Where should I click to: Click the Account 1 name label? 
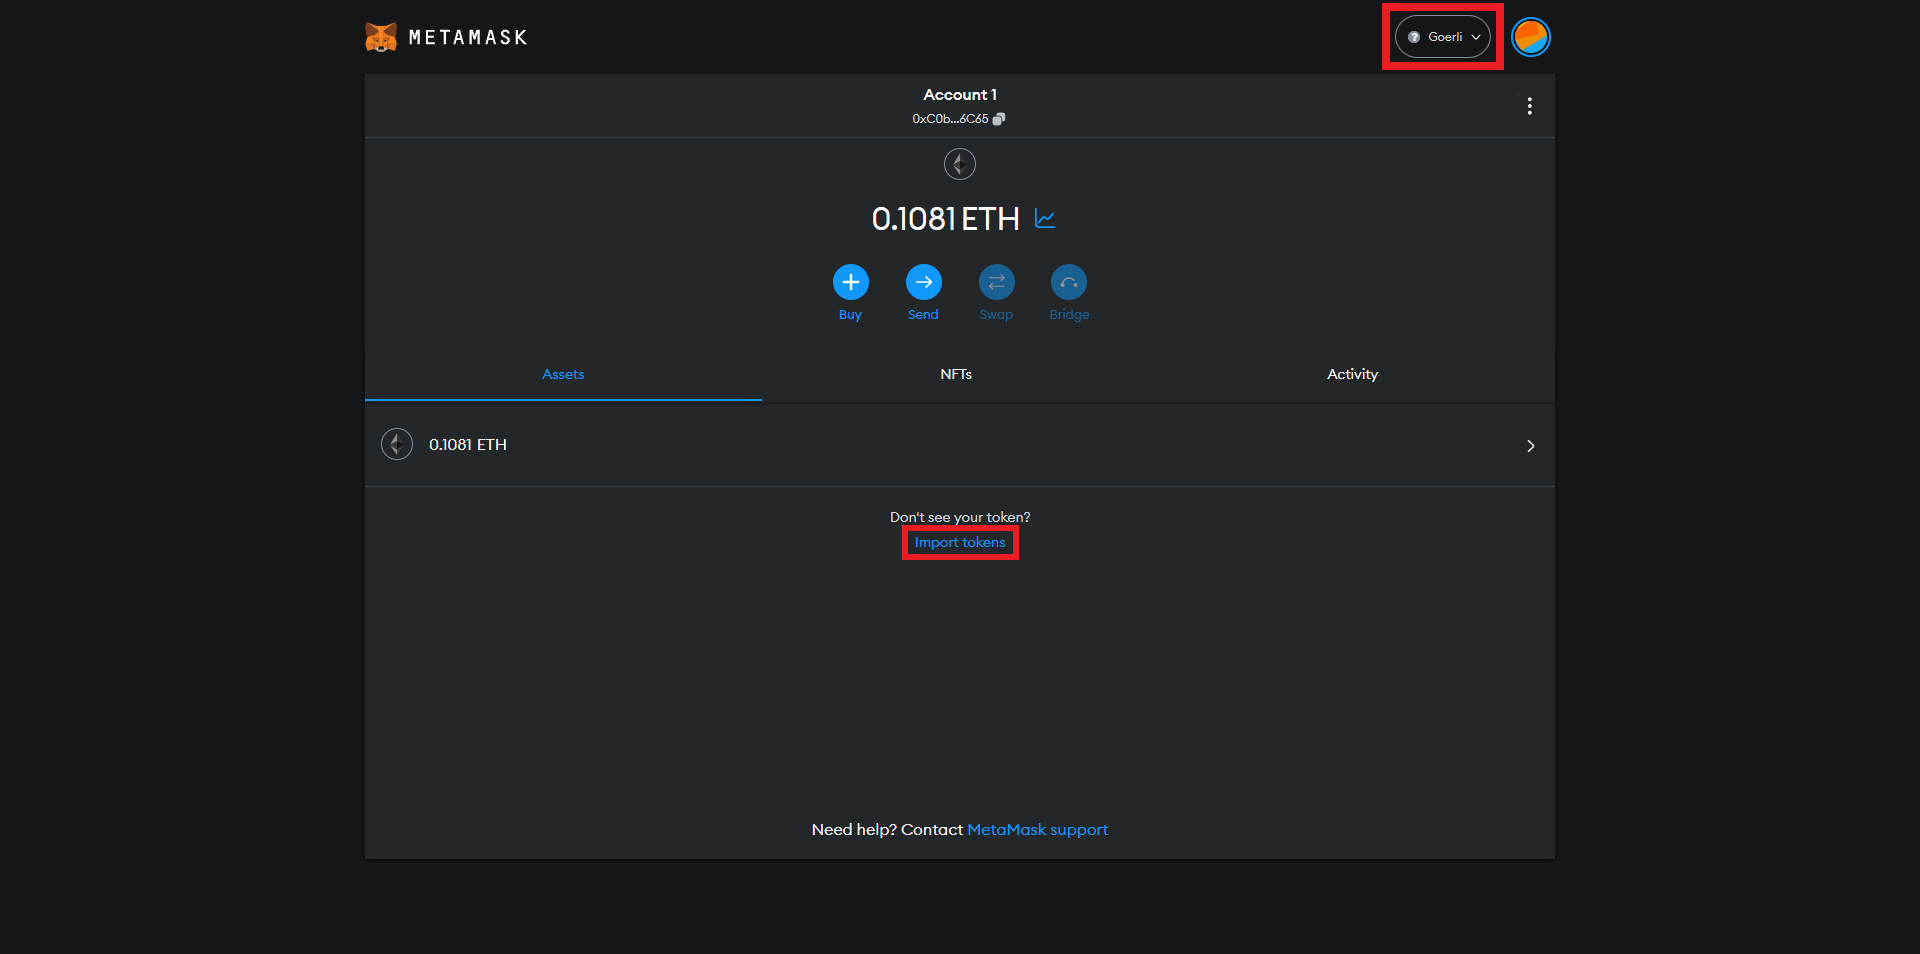[959, 95]
